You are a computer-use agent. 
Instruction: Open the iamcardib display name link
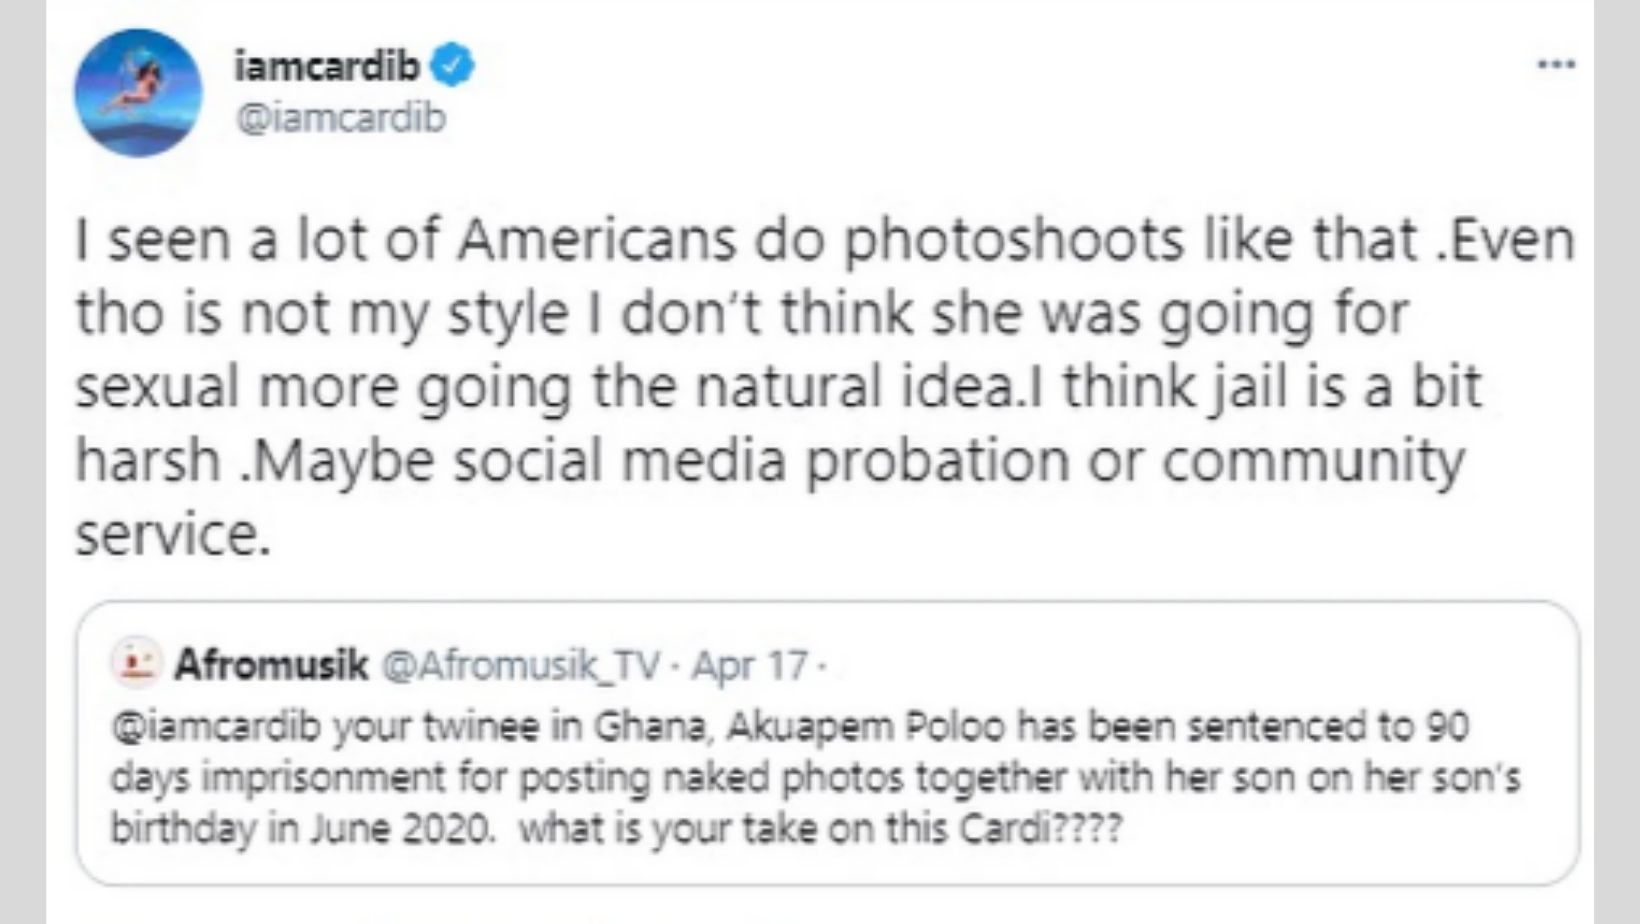click(x=326, y=66)
